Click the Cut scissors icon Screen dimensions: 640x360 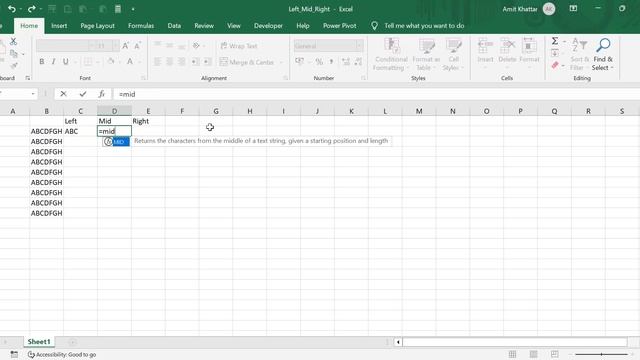coord(13,41)
